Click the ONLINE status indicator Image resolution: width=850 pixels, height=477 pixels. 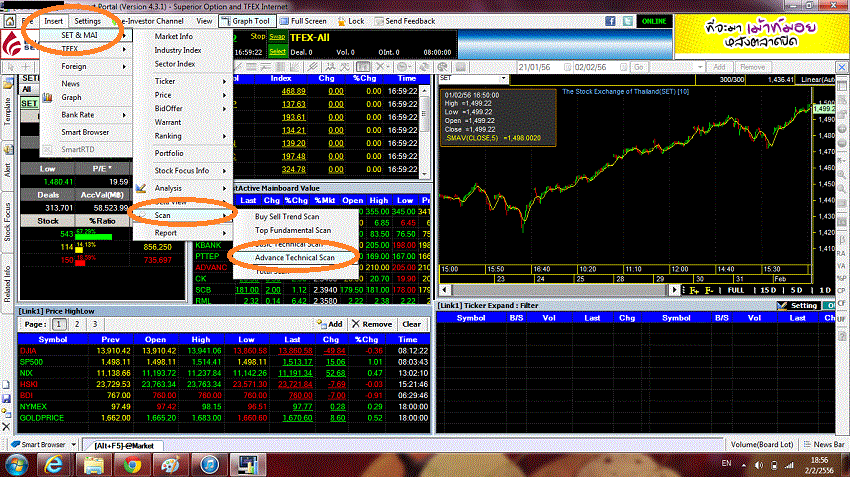click(x=654, y=21)
